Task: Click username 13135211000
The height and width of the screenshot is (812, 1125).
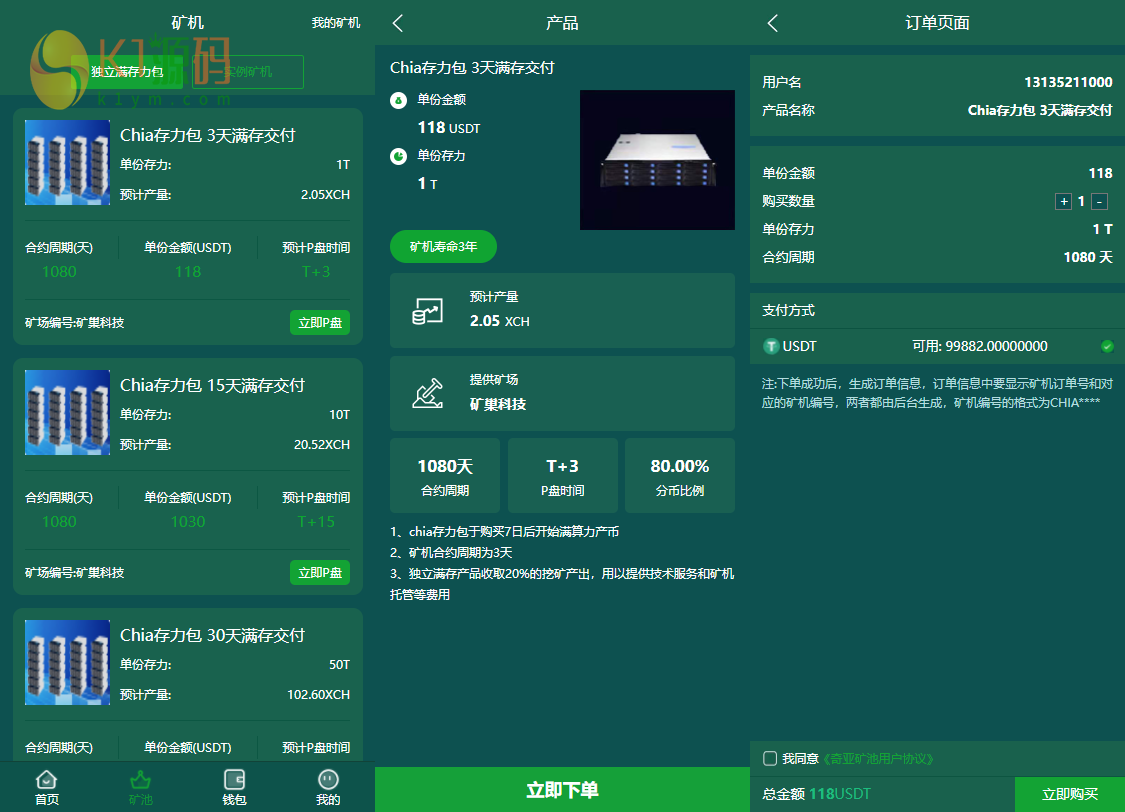Action: point(1068,82)
